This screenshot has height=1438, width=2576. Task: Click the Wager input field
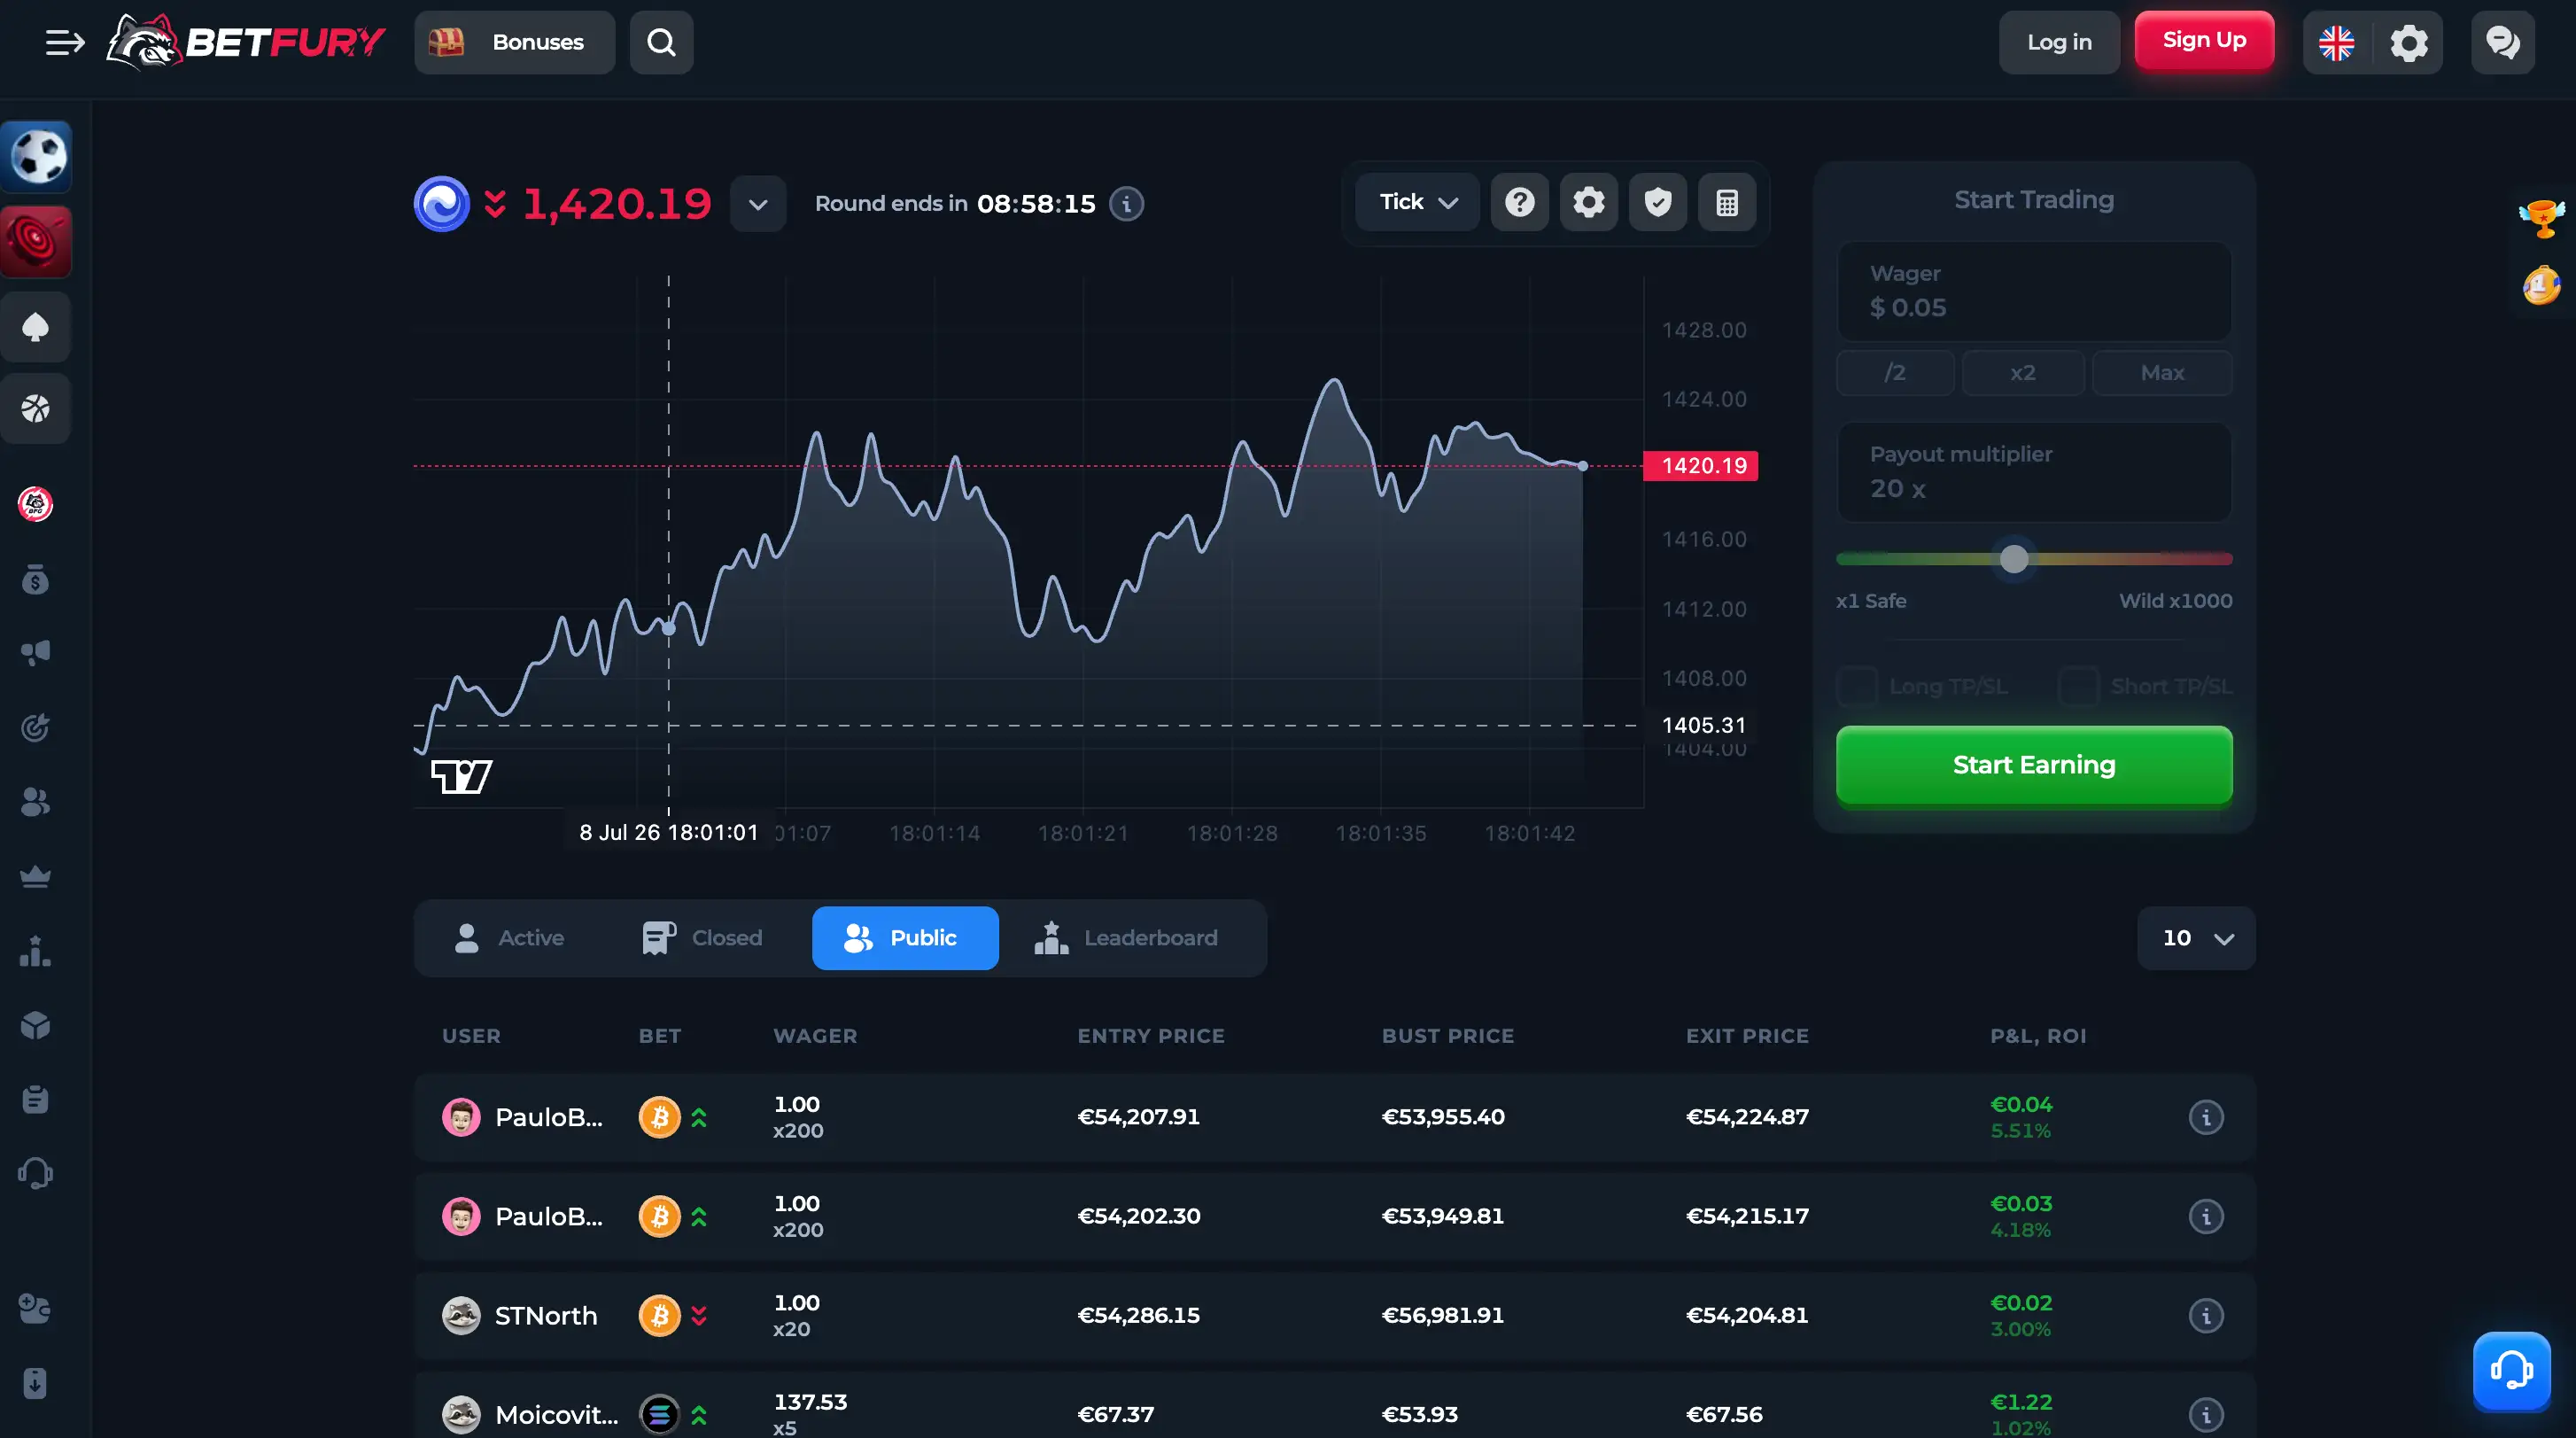click(x=2034, y=291)
